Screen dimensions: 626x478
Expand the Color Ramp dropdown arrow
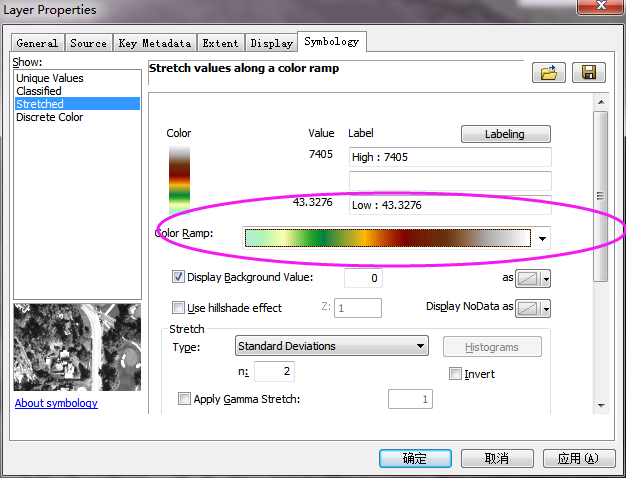(542, 238)
